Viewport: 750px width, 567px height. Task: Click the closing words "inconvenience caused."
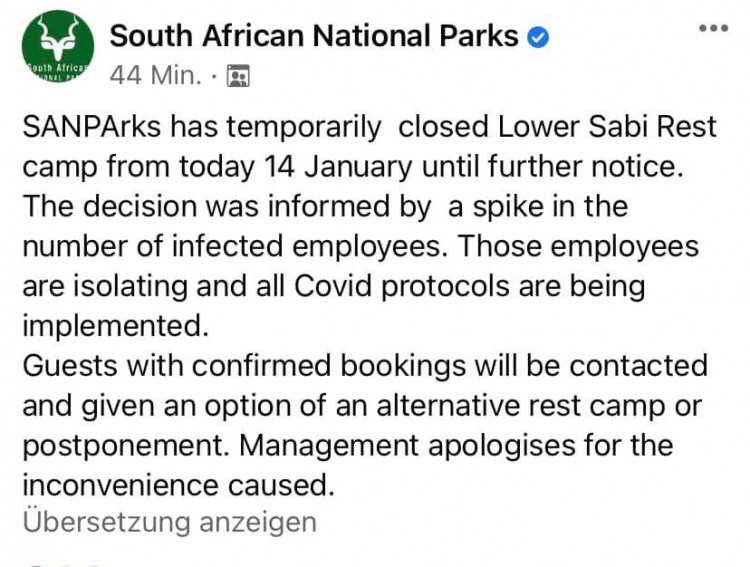[x=178, y=485]
